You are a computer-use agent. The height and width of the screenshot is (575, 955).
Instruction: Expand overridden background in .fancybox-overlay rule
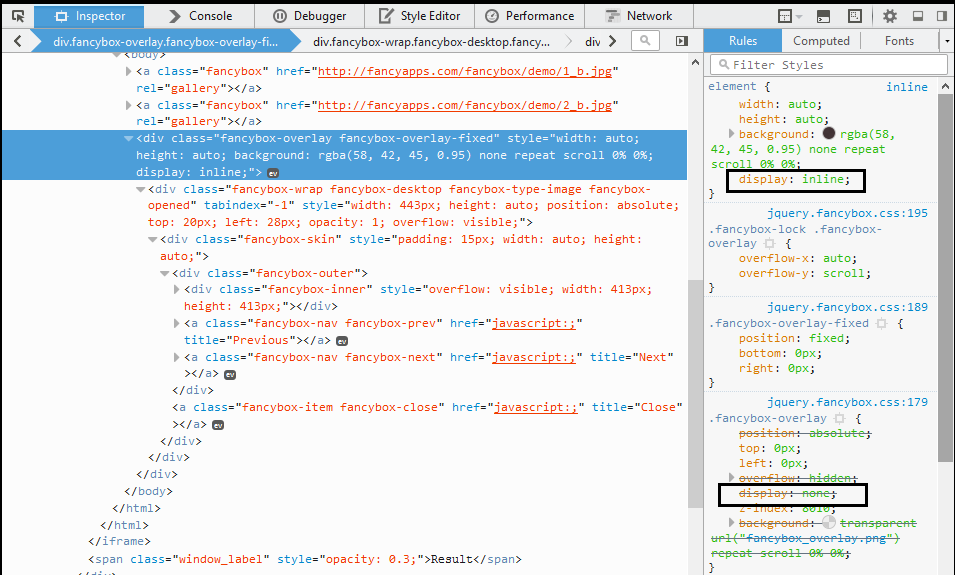[x=731, y=523]
